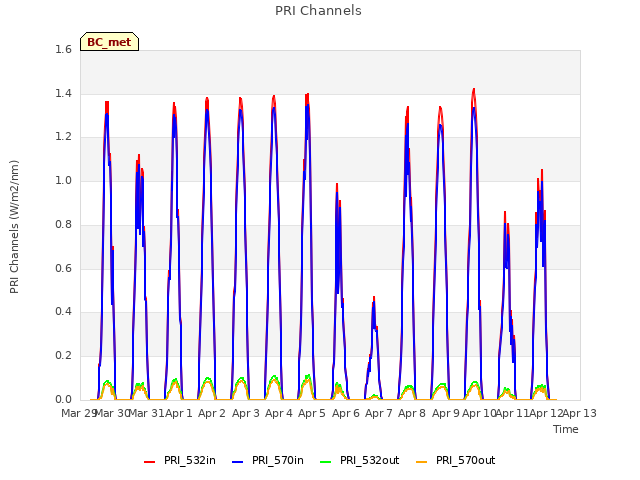Click the red PRI_532in legend swatch
The image size is (640, 480).
(149, 462)
